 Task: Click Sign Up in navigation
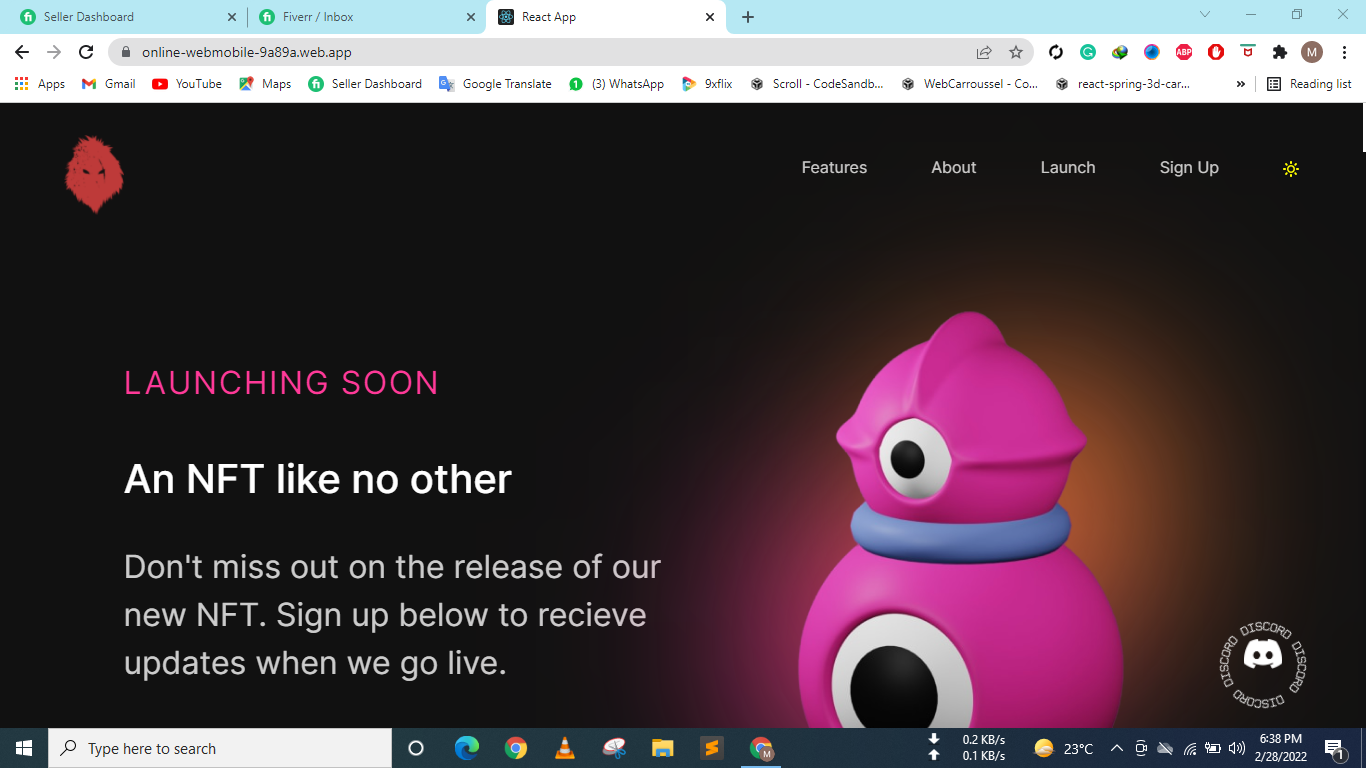[x=1188, y=168]
